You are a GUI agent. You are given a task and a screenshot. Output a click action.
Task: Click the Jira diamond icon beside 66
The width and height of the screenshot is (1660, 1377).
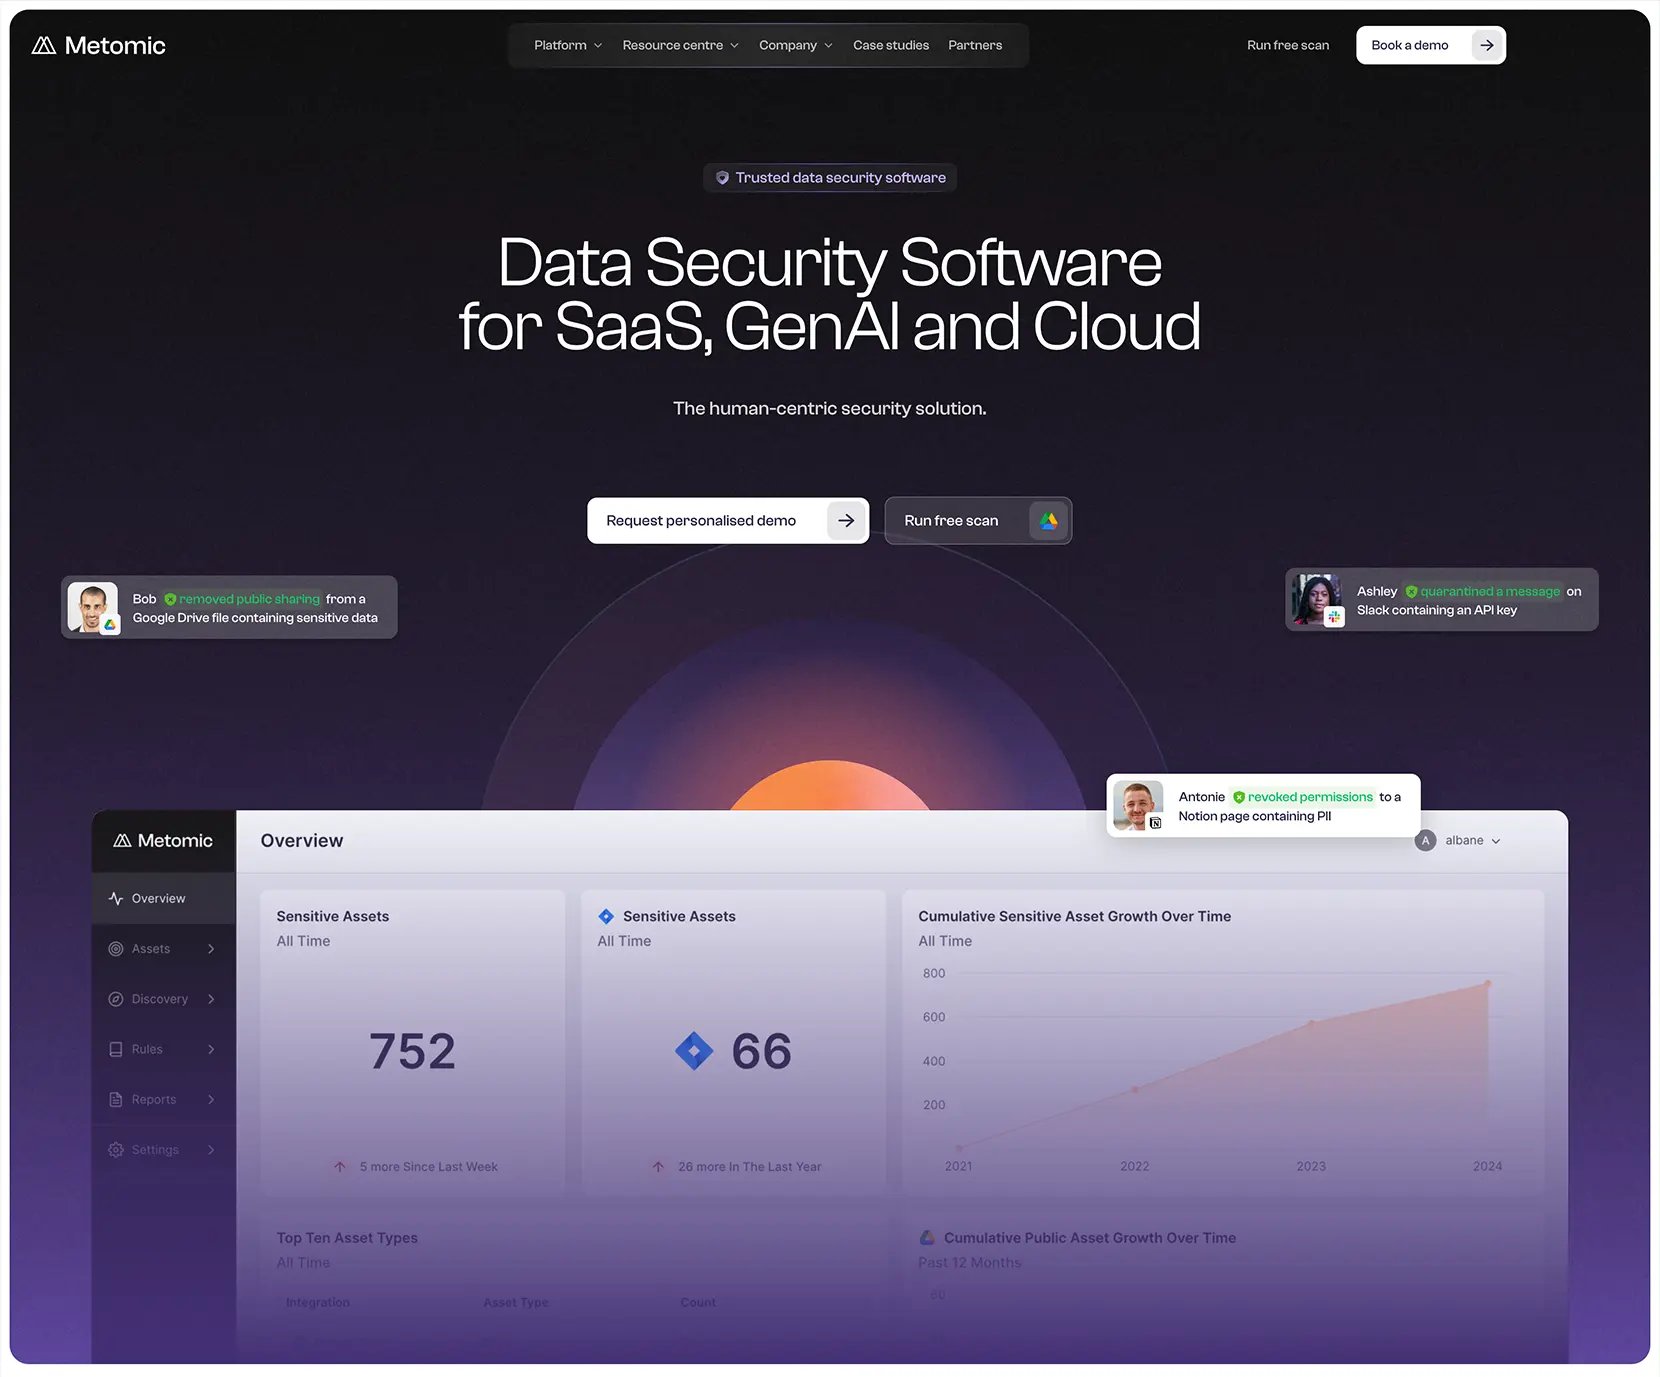pyautogui.click(x=694, y=1051)
